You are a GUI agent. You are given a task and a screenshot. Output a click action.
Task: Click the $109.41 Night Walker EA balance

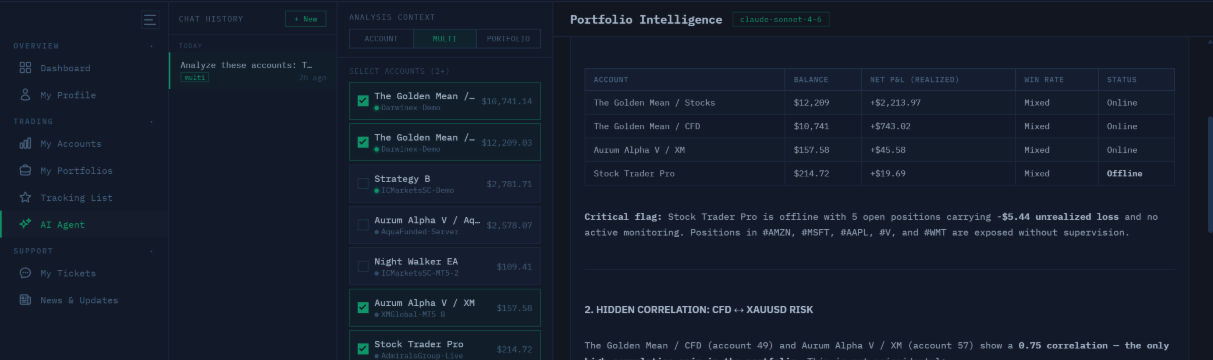[514, 267]
